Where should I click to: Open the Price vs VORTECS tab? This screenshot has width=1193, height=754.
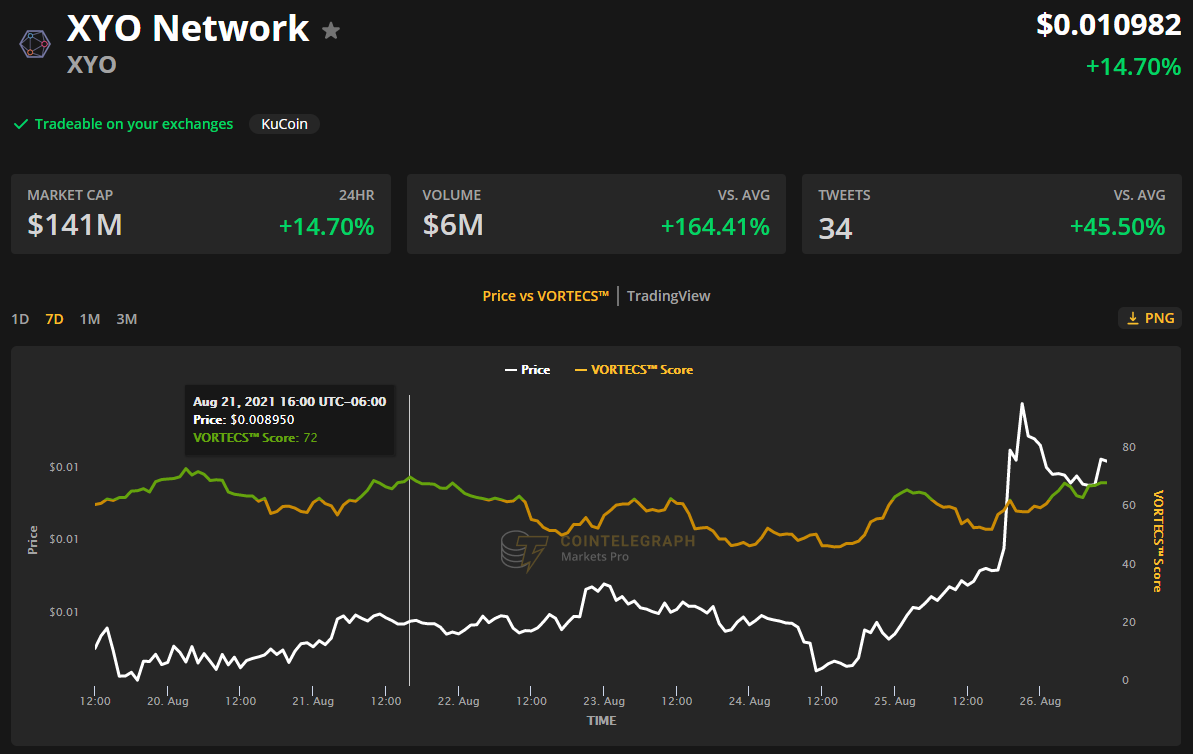[x=545, y=296]
